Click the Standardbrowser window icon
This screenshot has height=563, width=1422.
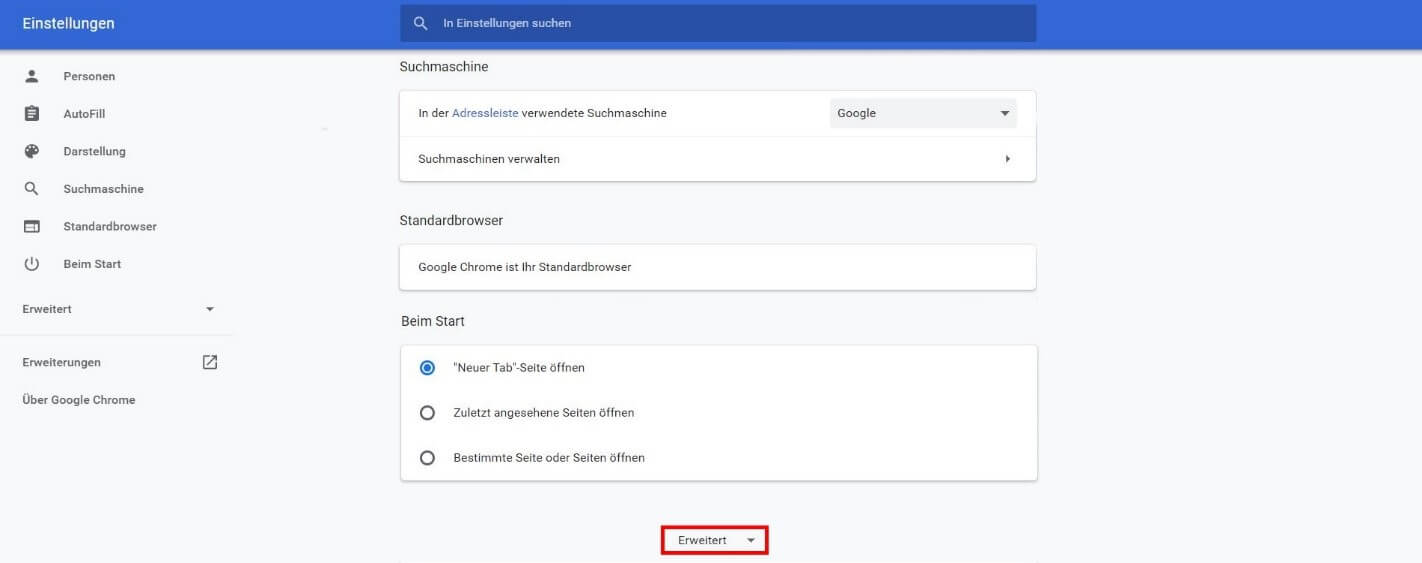coord(32,227)
